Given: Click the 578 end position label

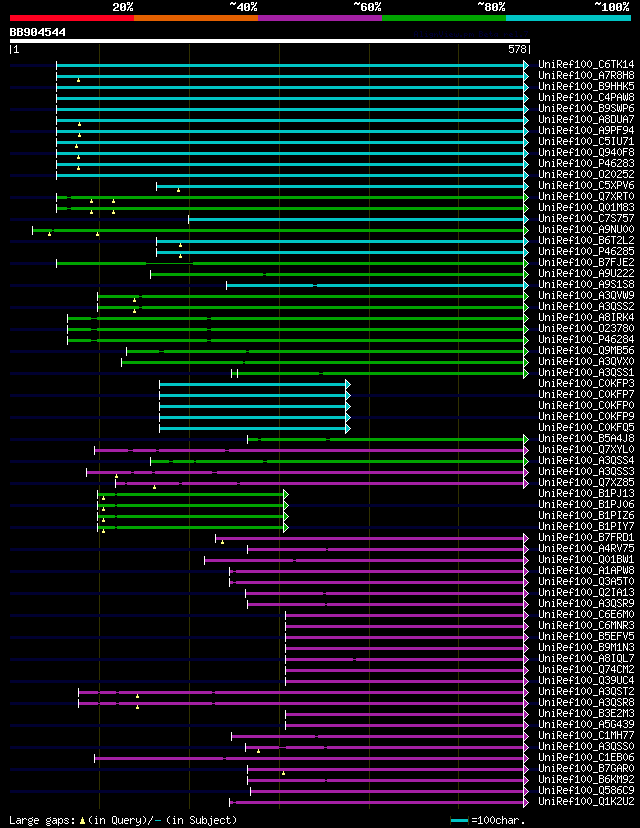Looking at the screenshot, I should click(x=517, y=49).
